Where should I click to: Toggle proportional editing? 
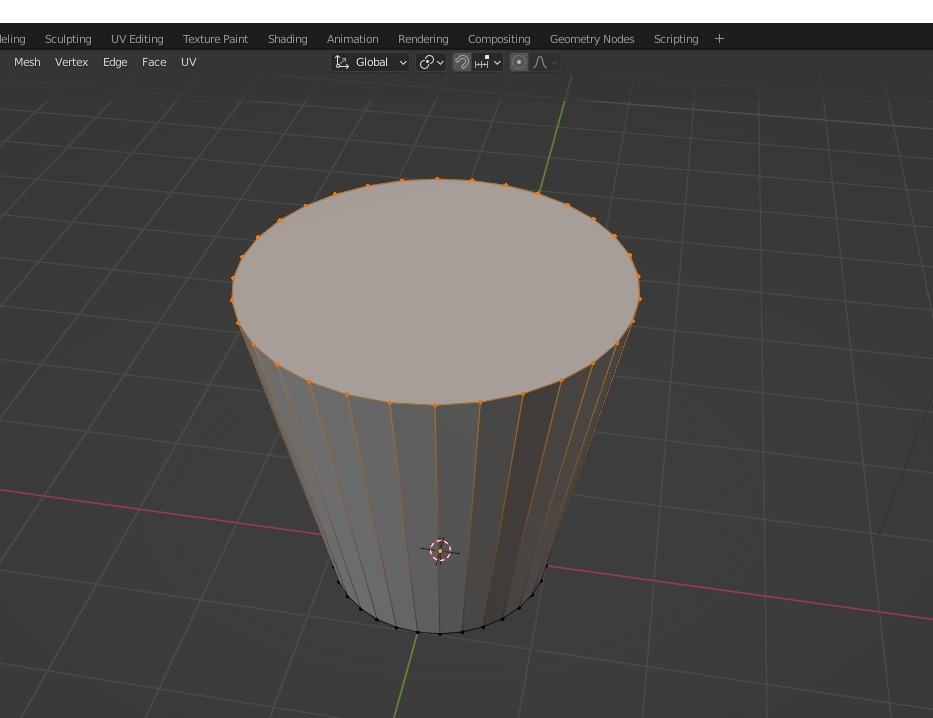coord(519,62)
